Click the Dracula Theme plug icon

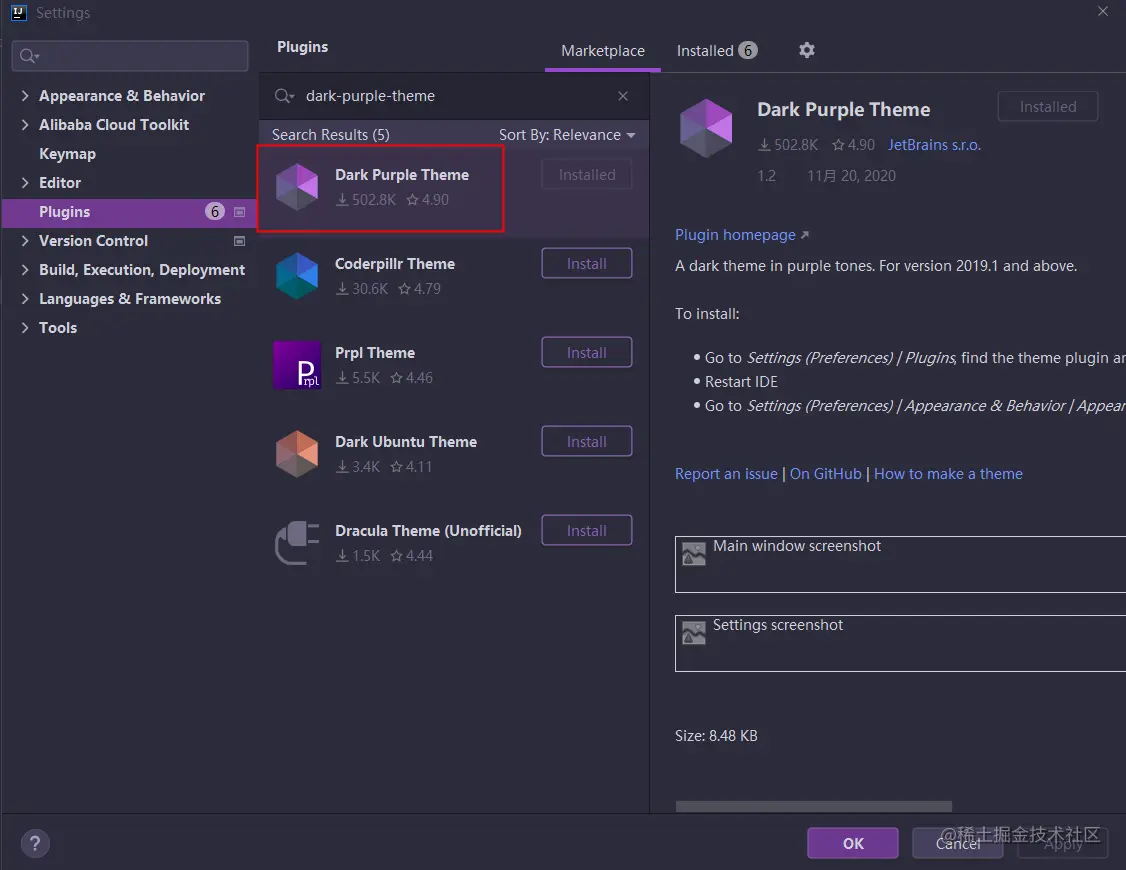pos(297,543)
